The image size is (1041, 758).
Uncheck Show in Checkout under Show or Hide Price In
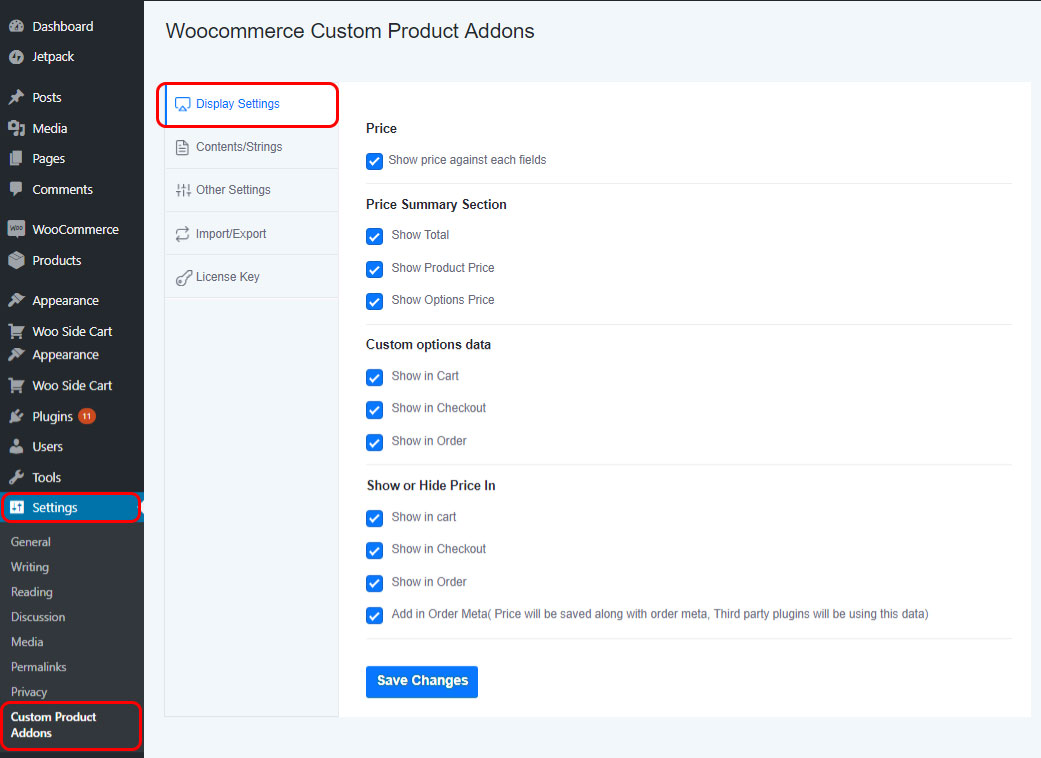coord(374,550)
